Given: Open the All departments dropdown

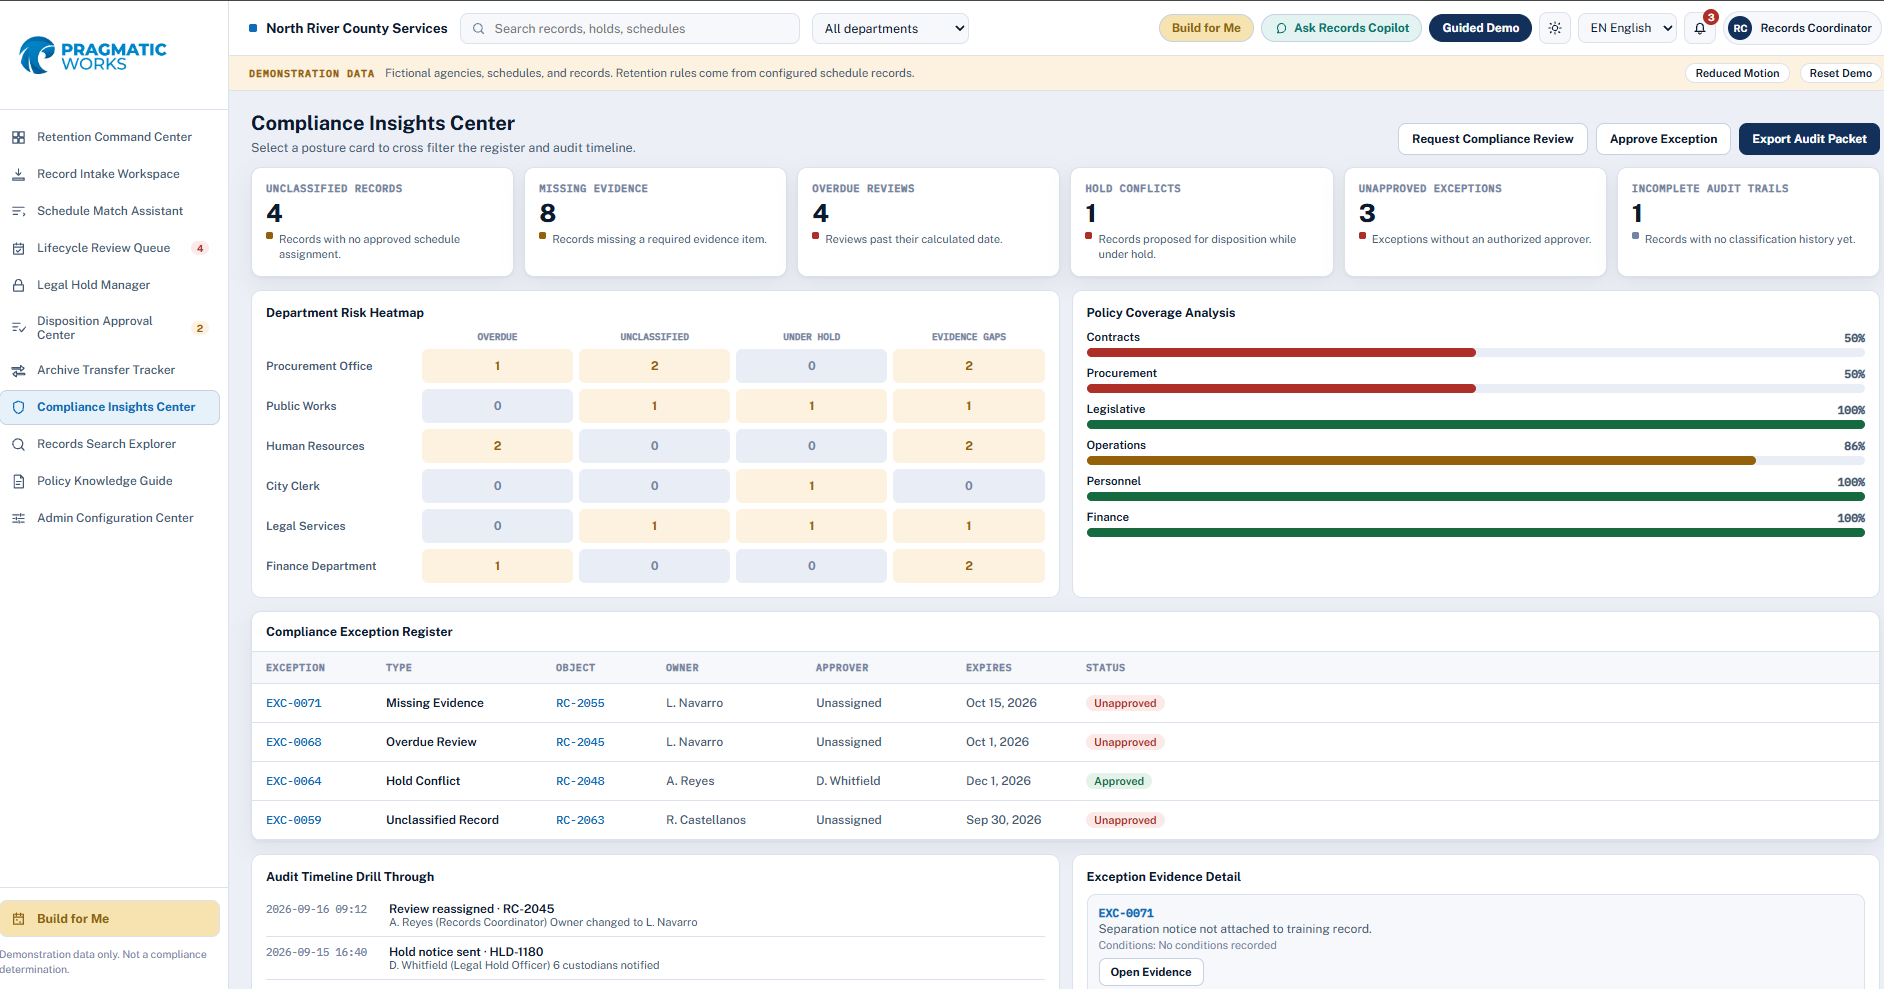Looking at the screenshot, I should click(890, 28).
